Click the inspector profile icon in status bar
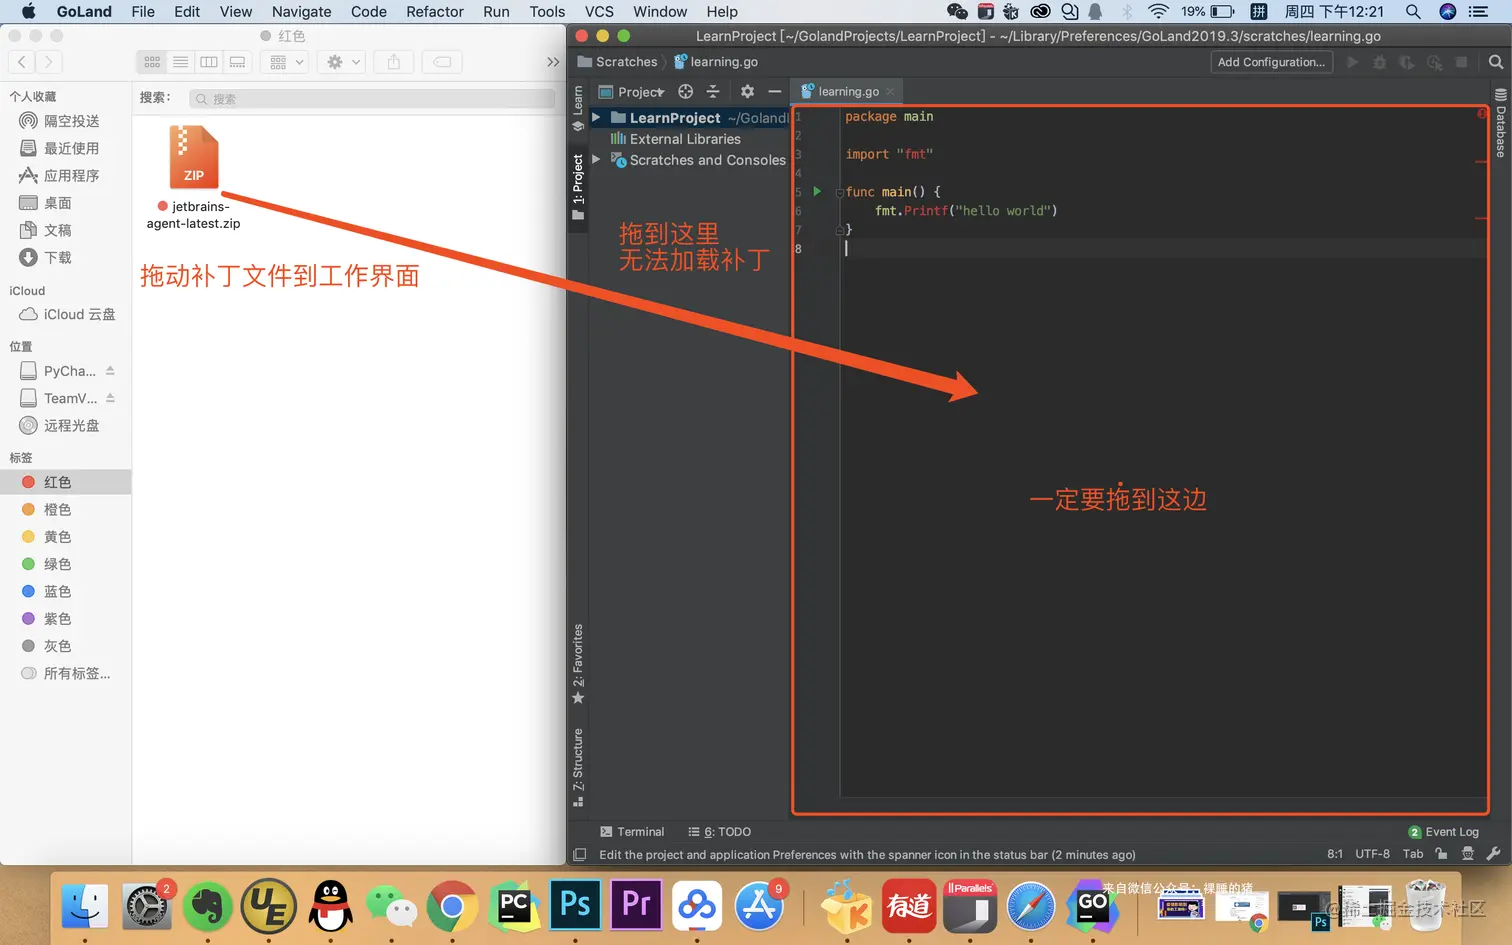Screen dimensions: 1512x945 1468,854
